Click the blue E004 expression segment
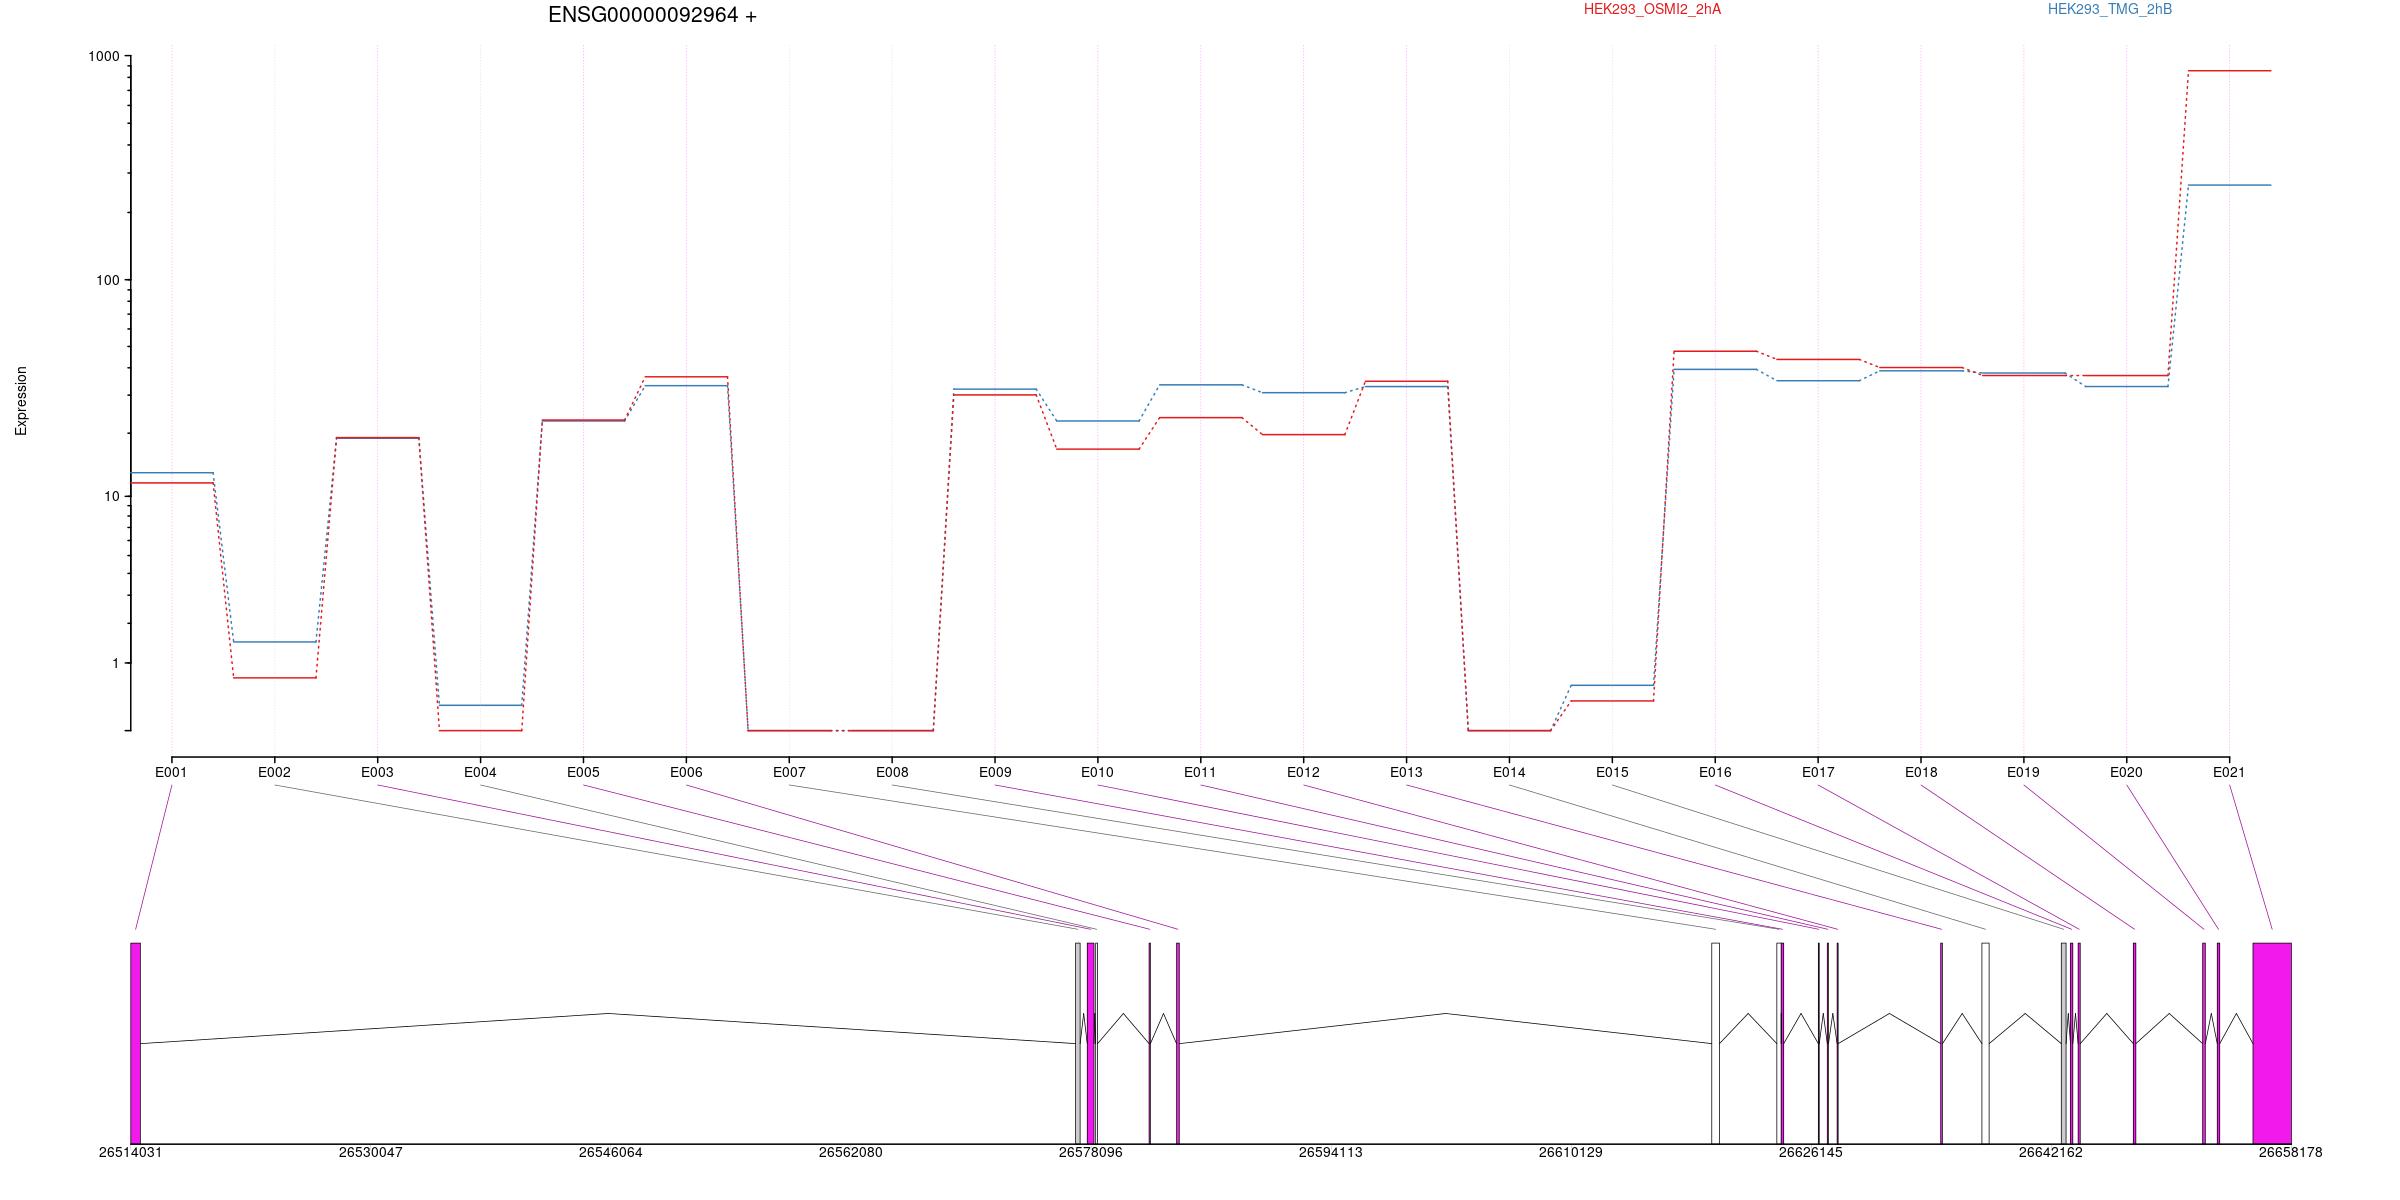Viewport: 2400px width, 1200px height. tap(481, 705)
